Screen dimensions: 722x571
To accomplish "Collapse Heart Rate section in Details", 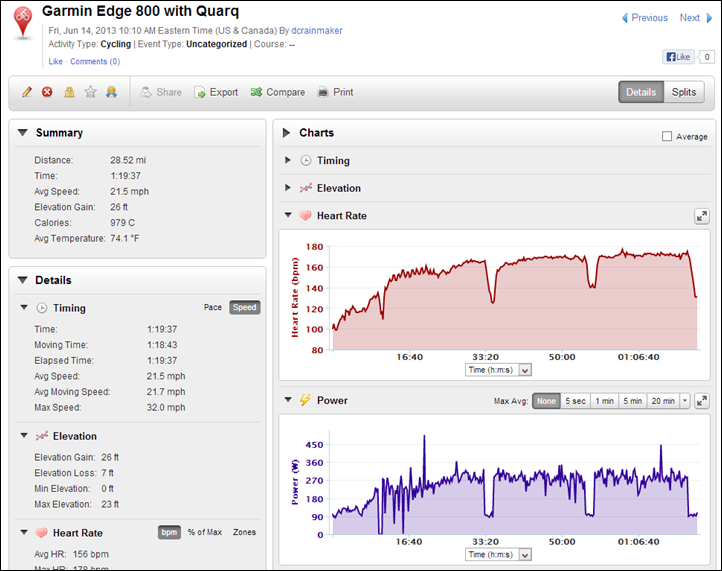I will pos(24,532).
